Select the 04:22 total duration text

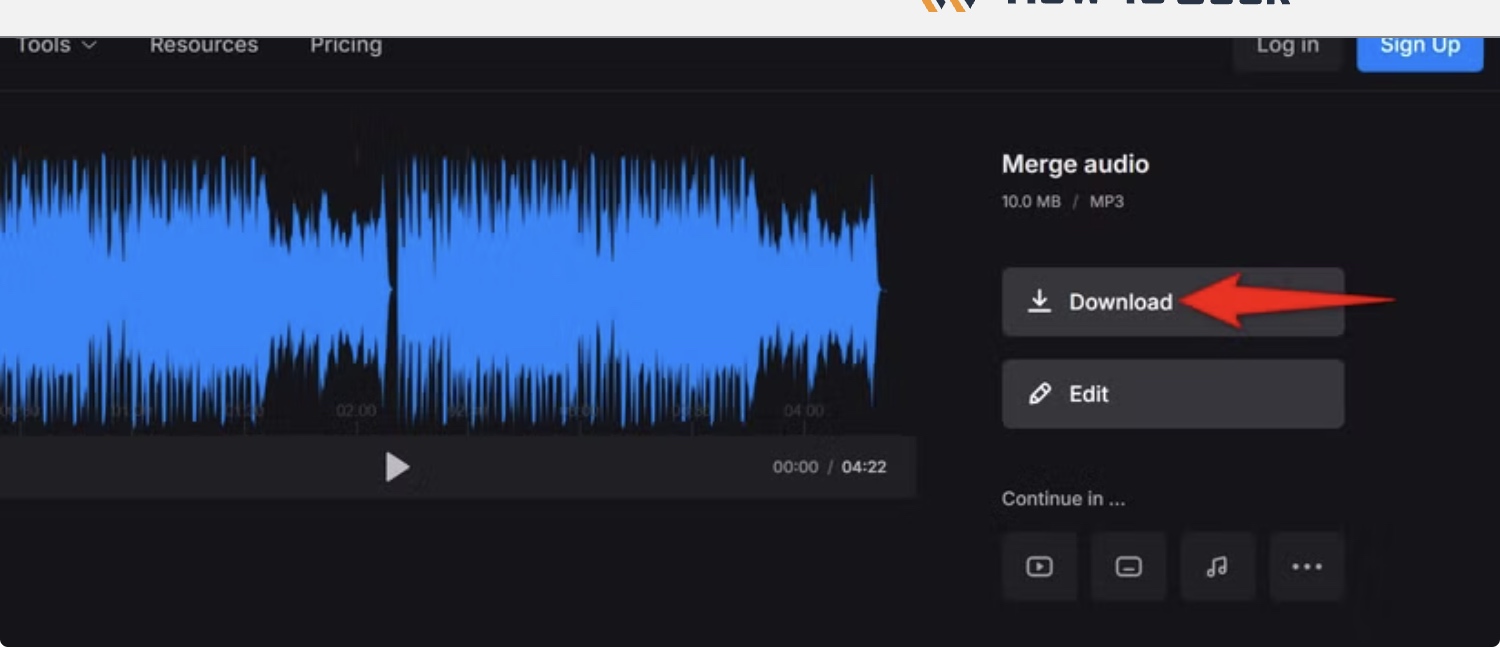(x=864, y=467)
